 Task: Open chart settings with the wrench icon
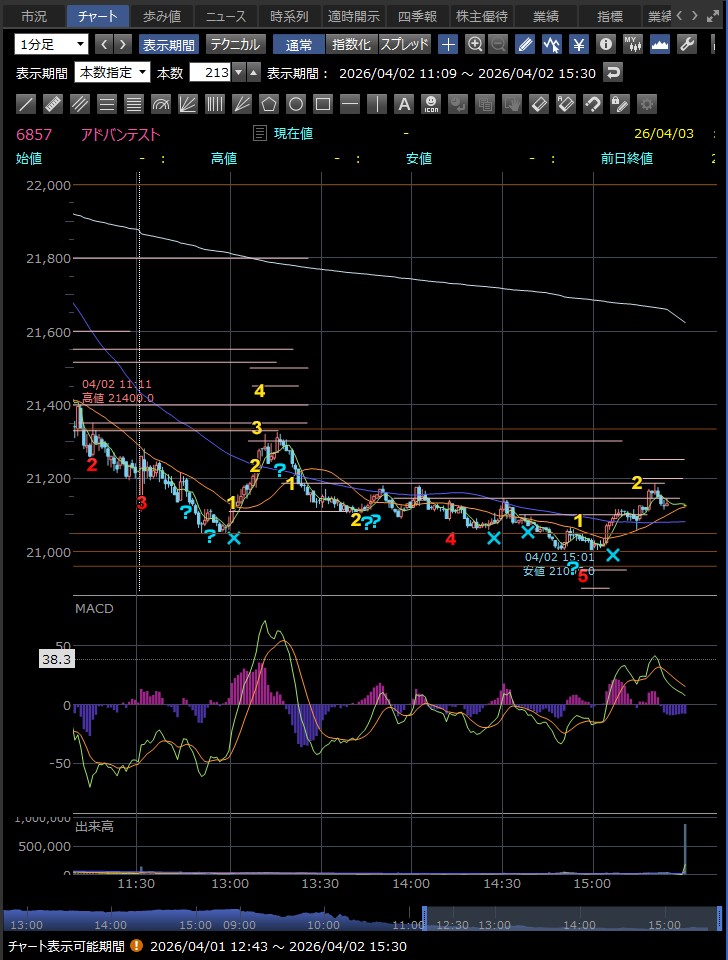click(x=687, y=44)
